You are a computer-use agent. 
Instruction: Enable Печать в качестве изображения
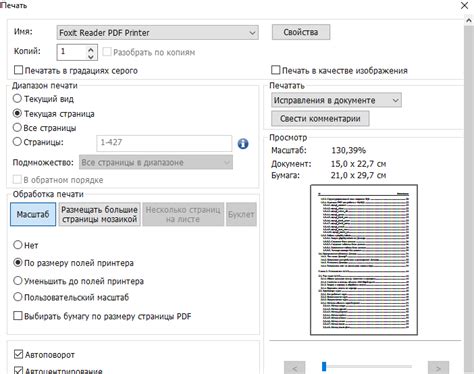[276, 70]
